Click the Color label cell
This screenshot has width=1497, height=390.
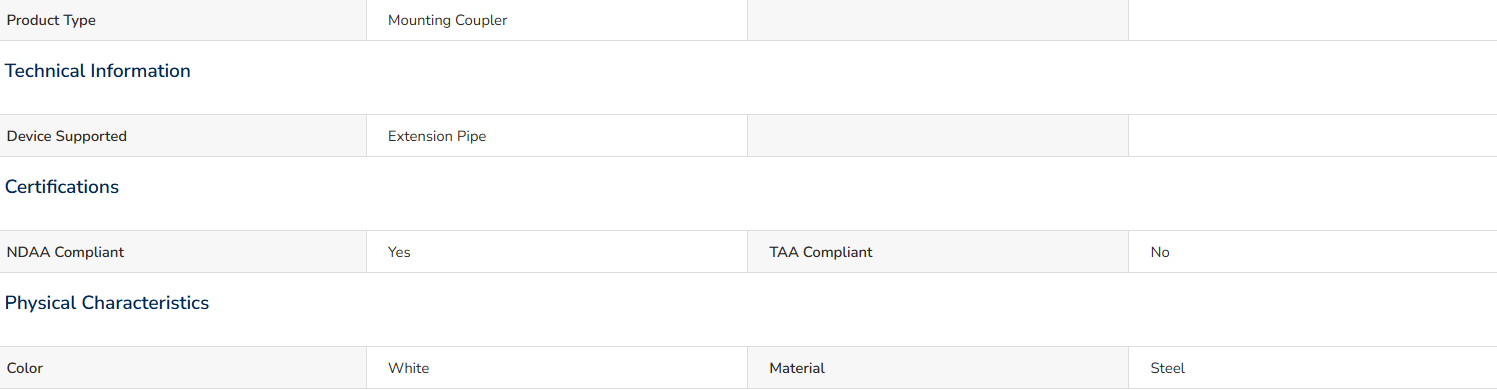pyautogui.click(x=183, y=368)
